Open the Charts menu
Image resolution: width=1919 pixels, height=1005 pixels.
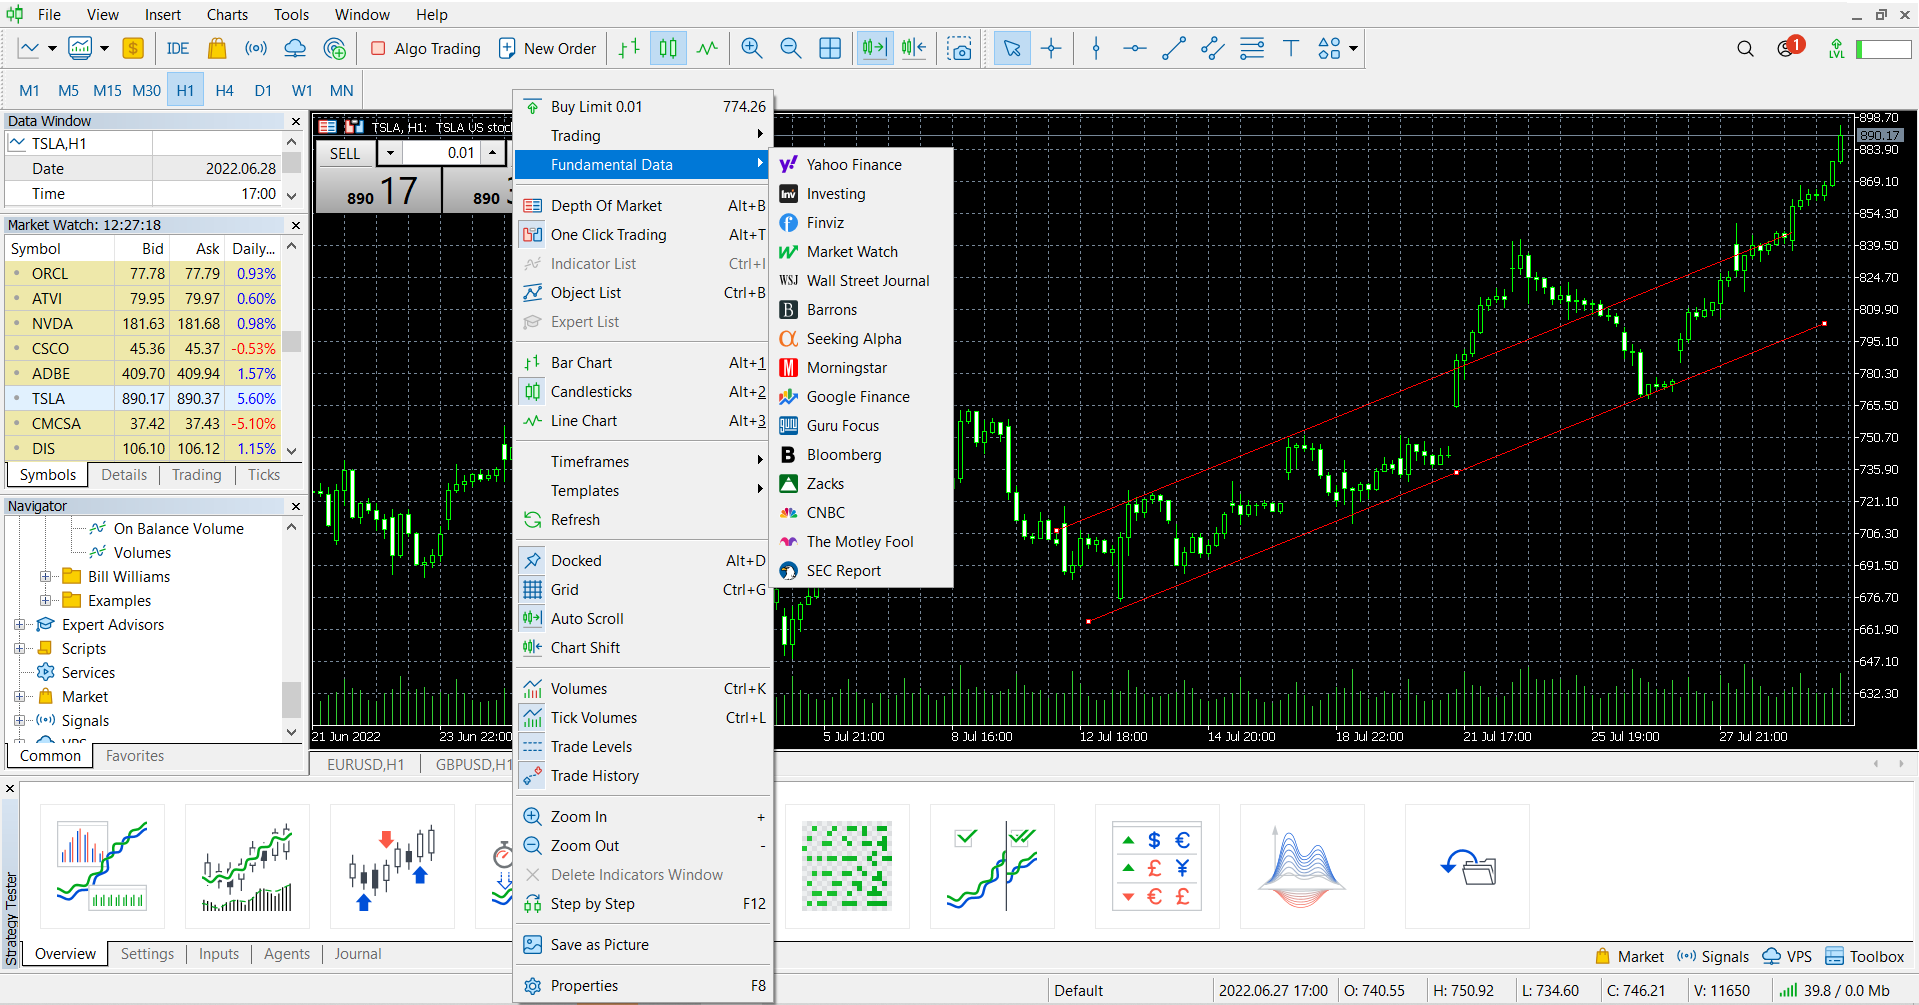pyautogui.click(x=227, y=14)
